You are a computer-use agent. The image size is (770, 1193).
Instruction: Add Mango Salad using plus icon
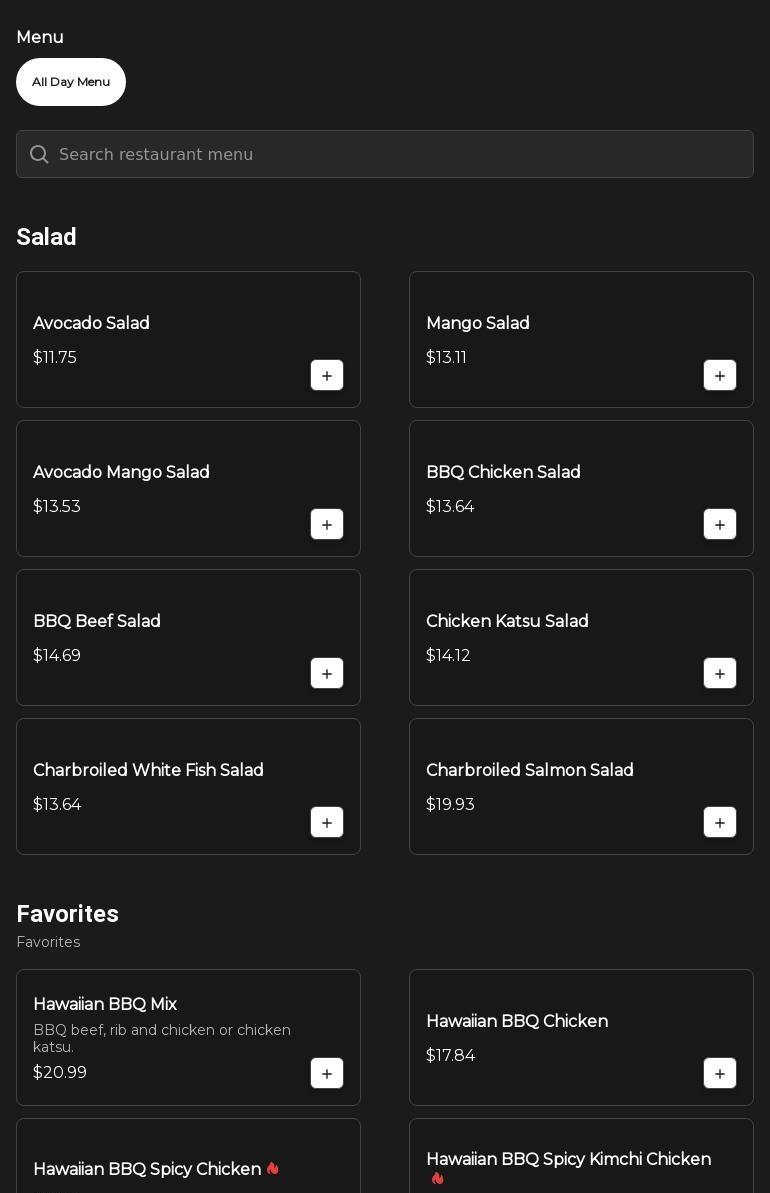pos(720,375)
